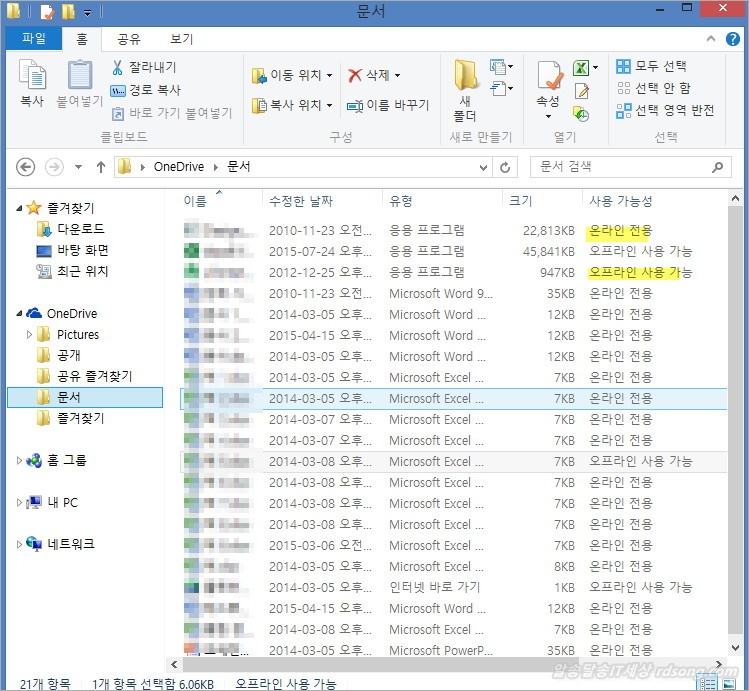Switch to the 보기 (View) ribbon tab

(182, 39)
